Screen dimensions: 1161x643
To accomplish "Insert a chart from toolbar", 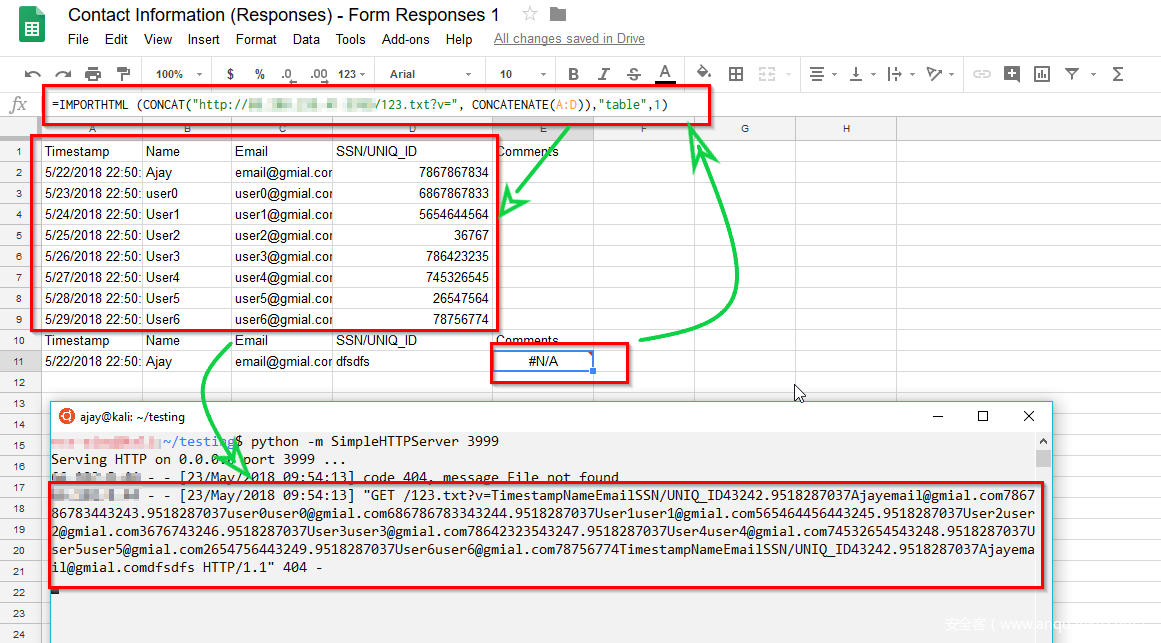I will 1042,74.
